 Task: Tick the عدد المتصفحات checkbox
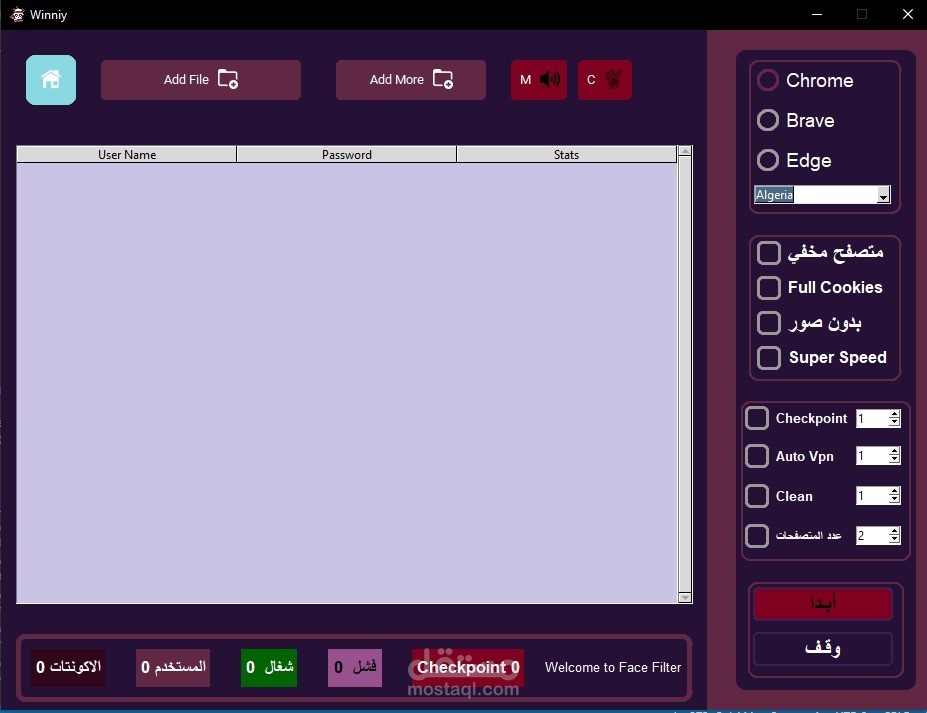click(x=757, y=536)
